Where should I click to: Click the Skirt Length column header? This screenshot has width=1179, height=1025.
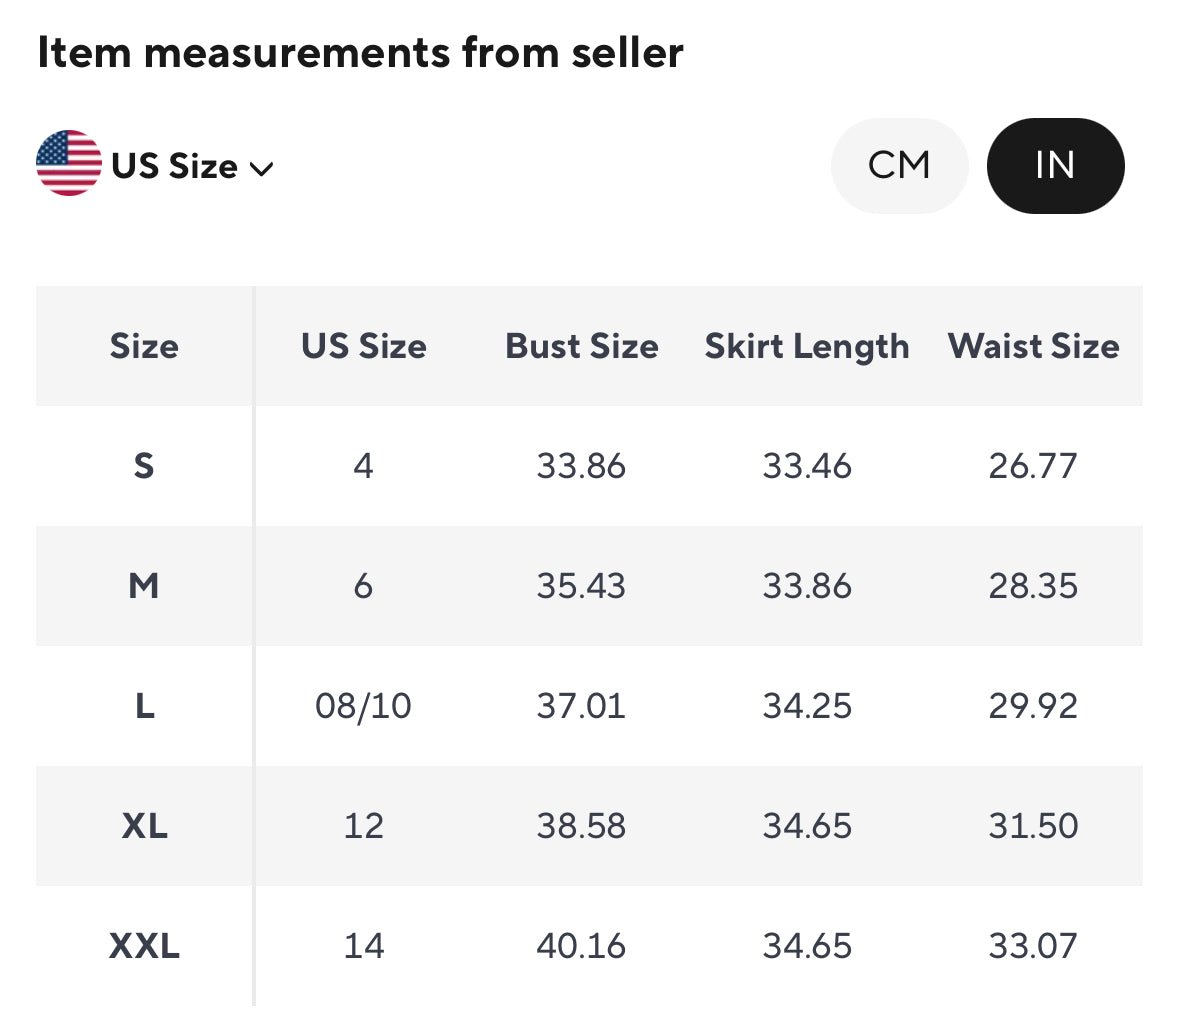coord(807,346)
